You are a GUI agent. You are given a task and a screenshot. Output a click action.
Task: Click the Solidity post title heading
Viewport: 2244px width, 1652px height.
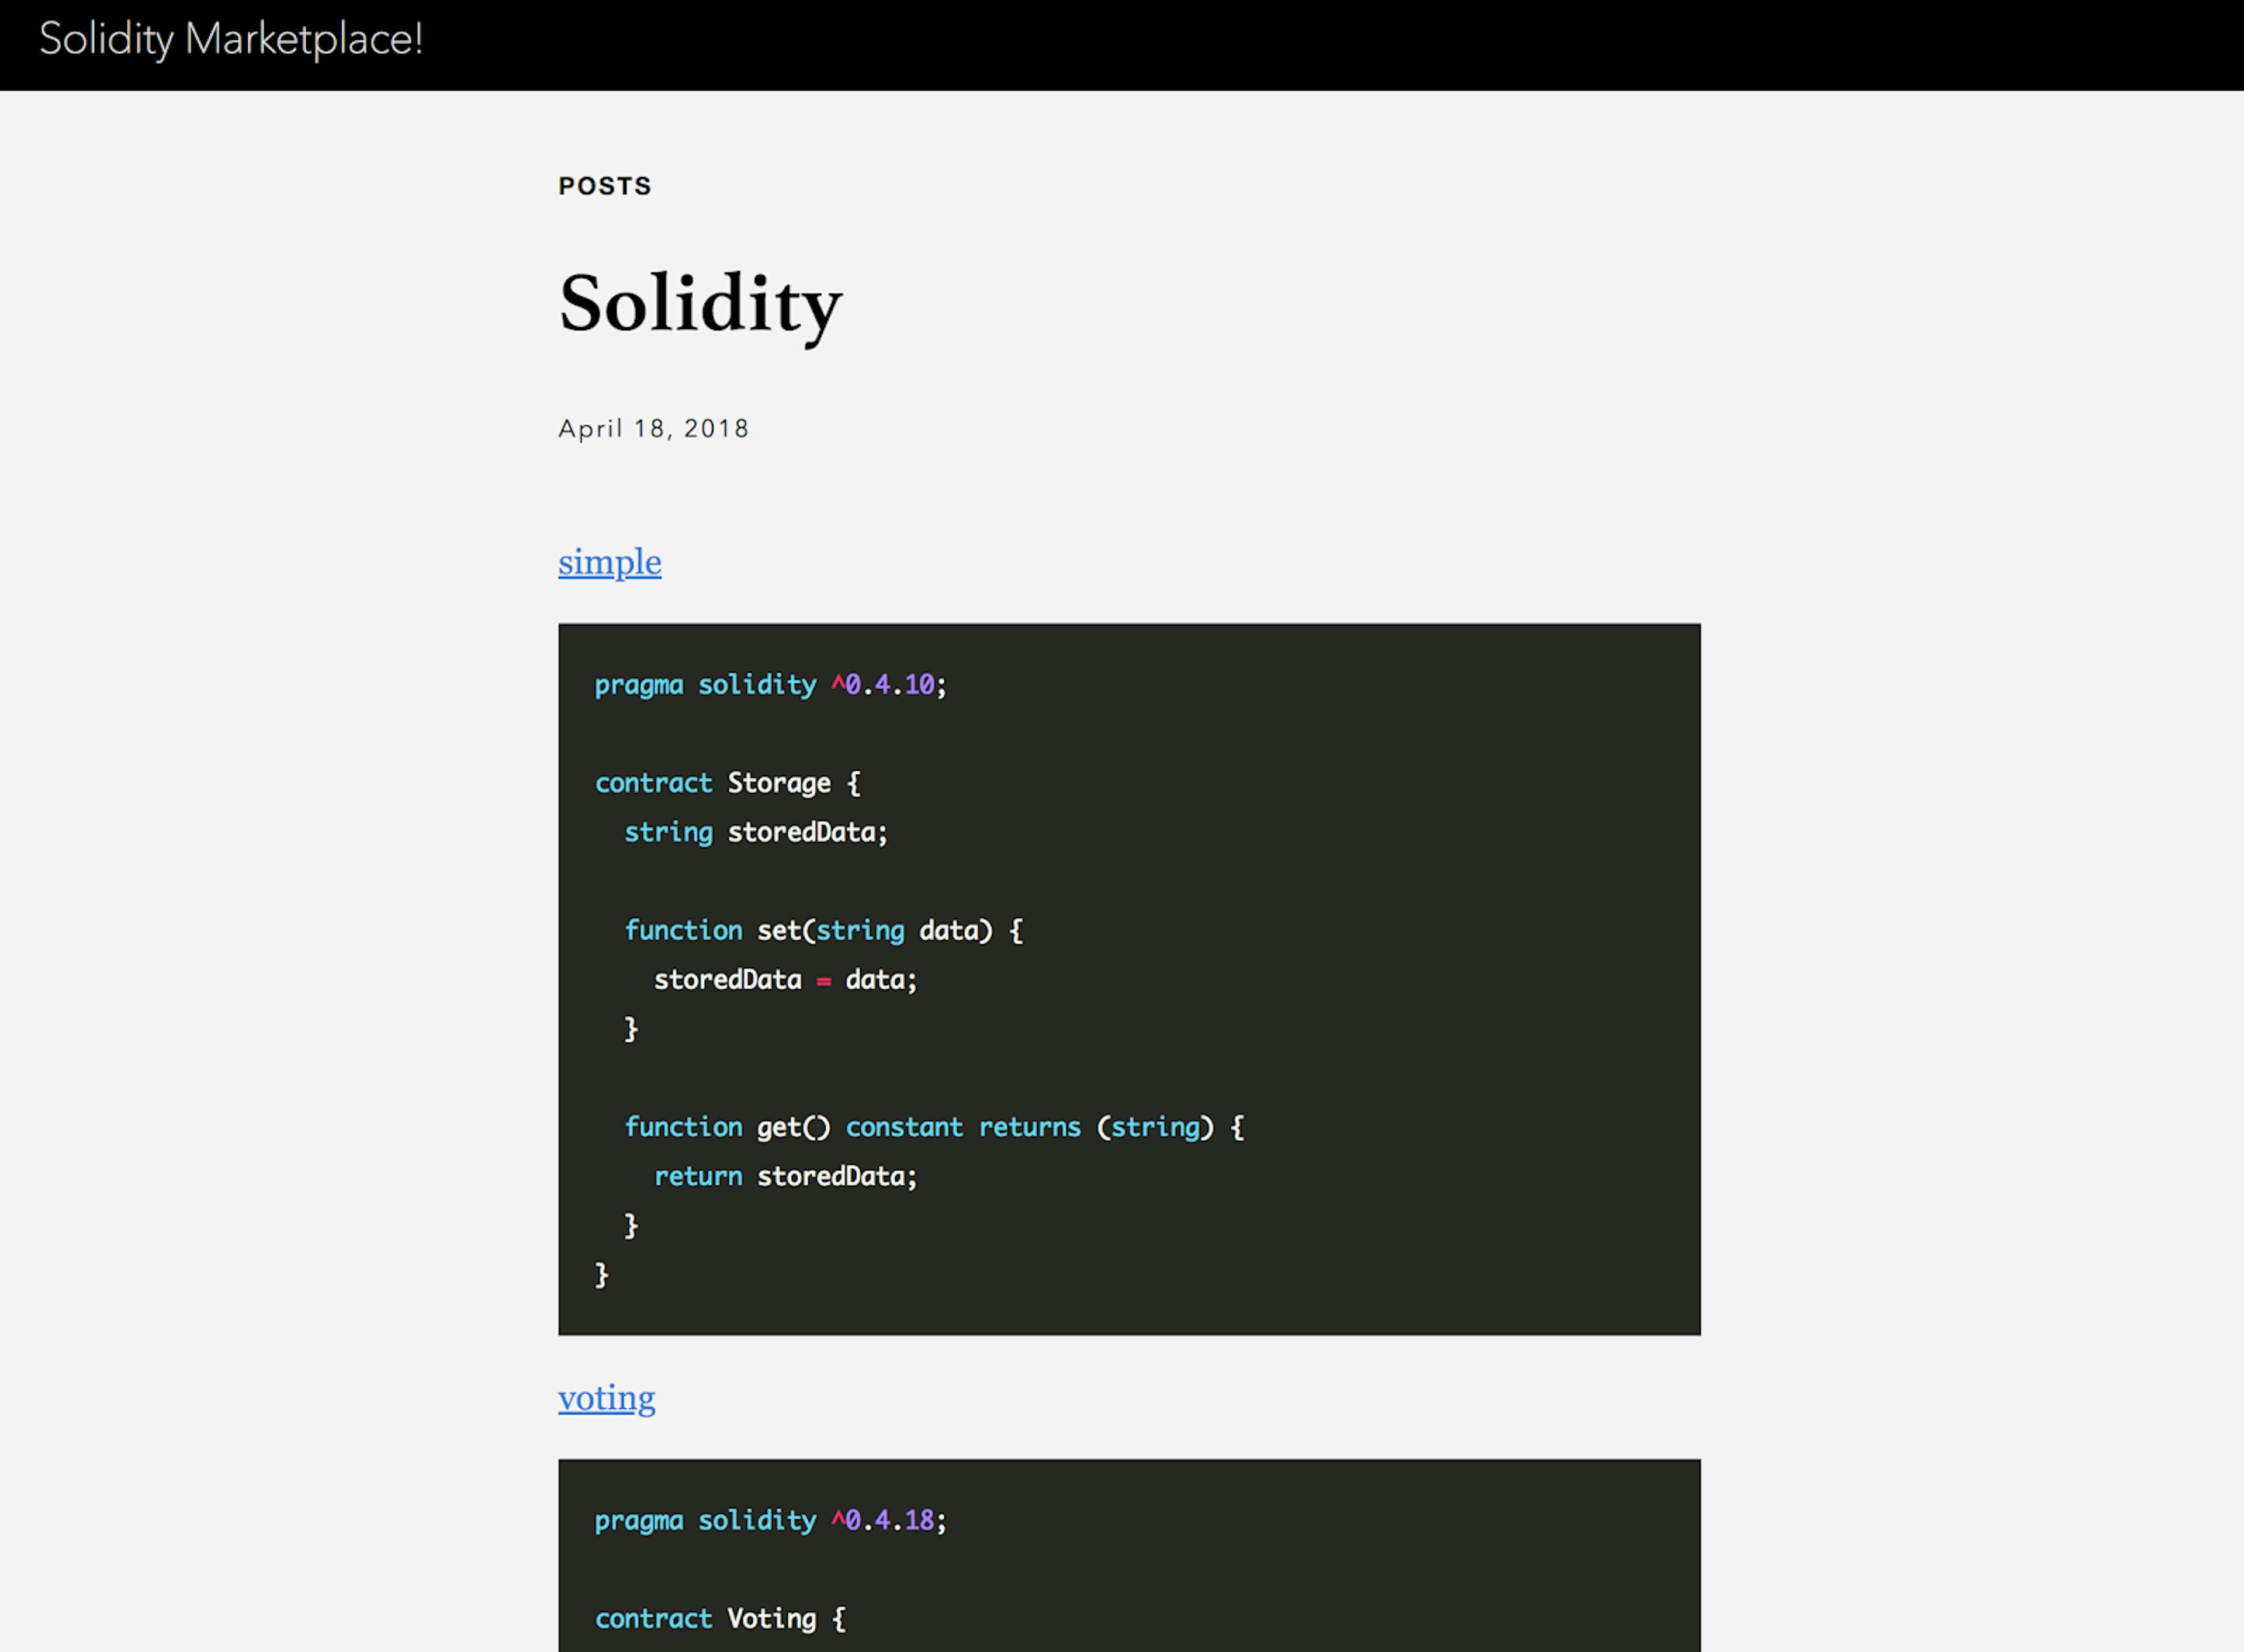pos(700,304)
